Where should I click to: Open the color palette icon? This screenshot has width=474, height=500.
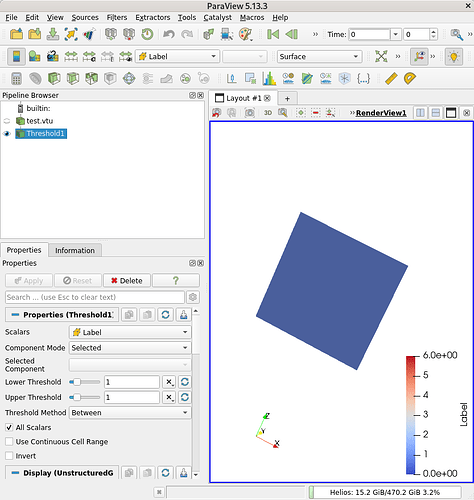[x=245, y=34]
